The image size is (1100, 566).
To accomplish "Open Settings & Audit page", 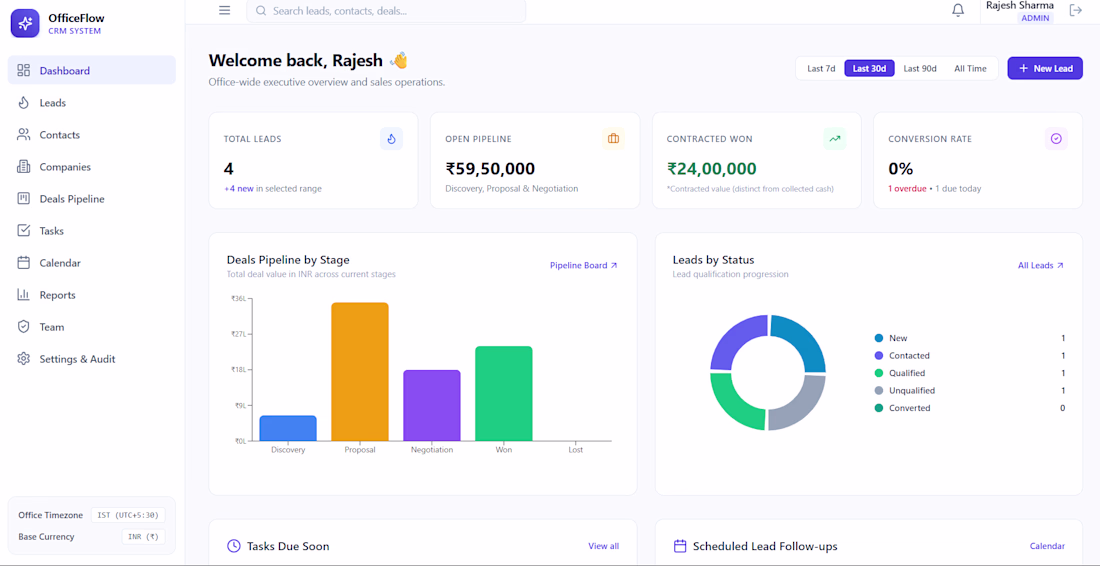I will (92, 358).
